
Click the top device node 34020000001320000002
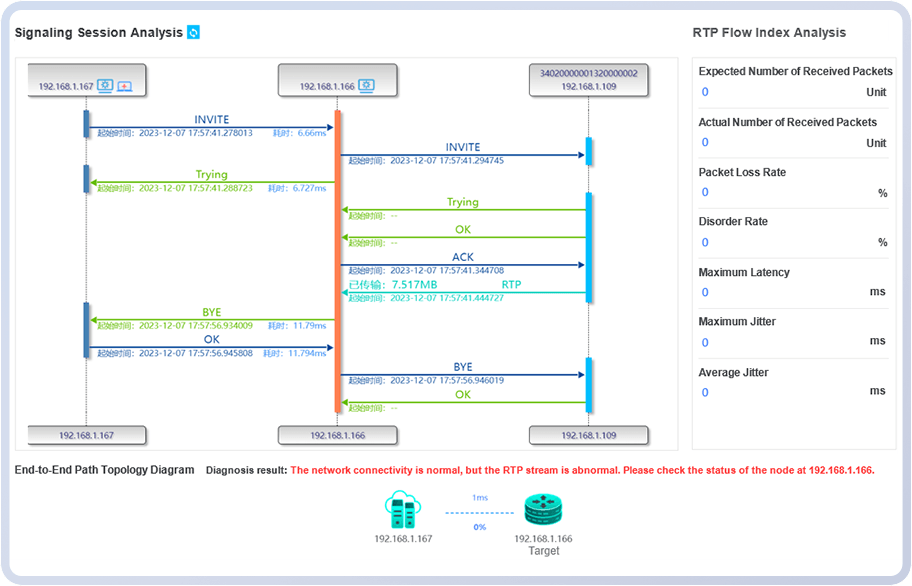[589, 80]
